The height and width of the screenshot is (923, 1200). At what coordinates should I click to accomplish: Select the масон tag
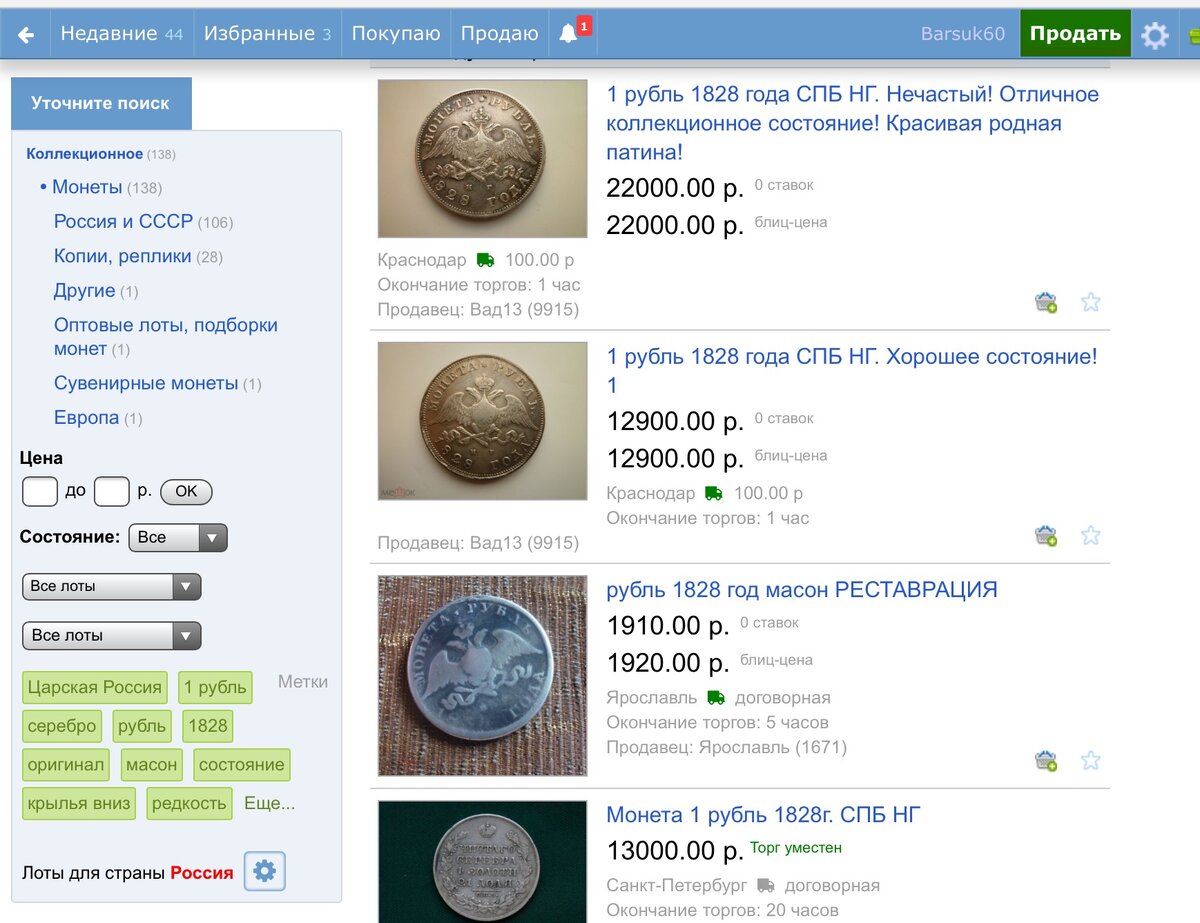(x=152, y=765)
